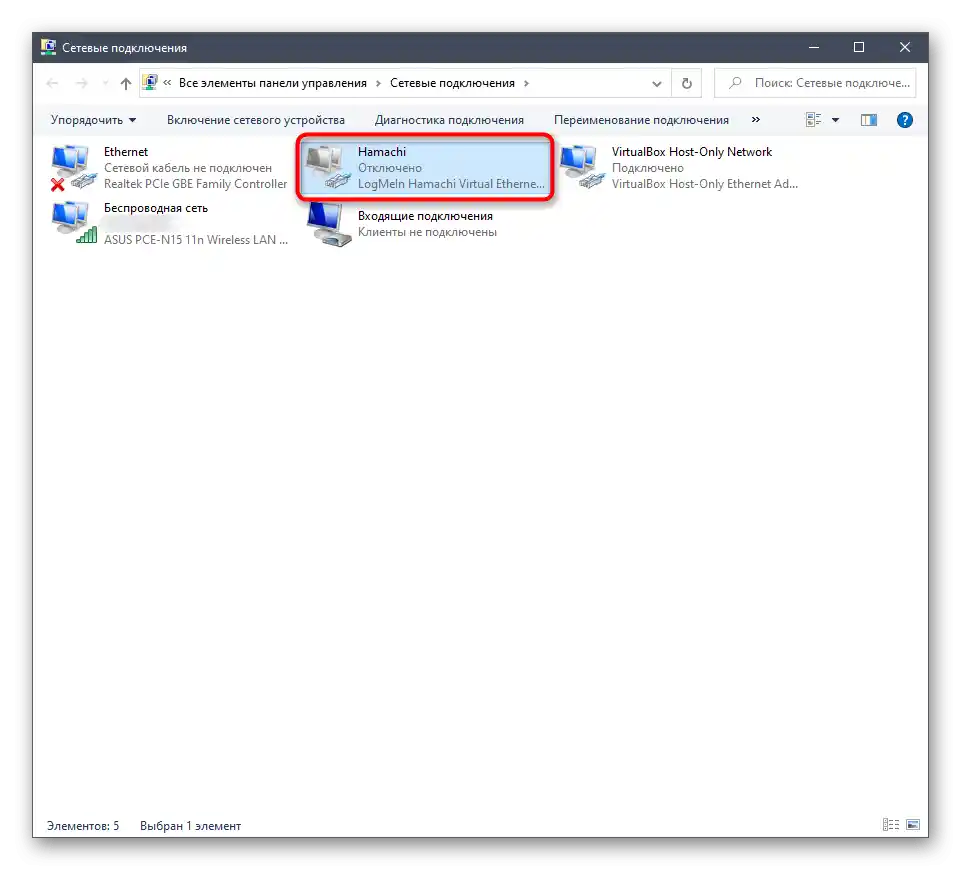Switch to large icons view in status bar
Screen dimensions: 961x870
click(913, 825)
